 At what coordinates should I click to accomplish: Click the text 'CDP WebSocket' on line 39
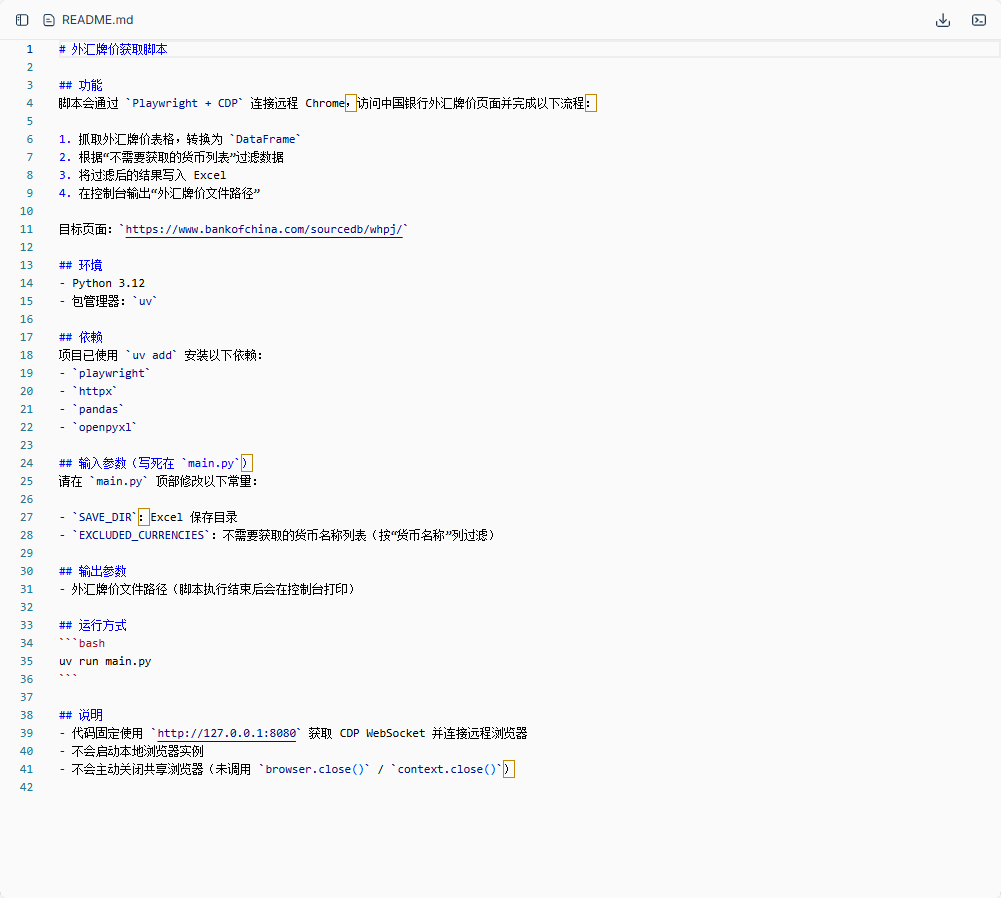pos(382,733)
